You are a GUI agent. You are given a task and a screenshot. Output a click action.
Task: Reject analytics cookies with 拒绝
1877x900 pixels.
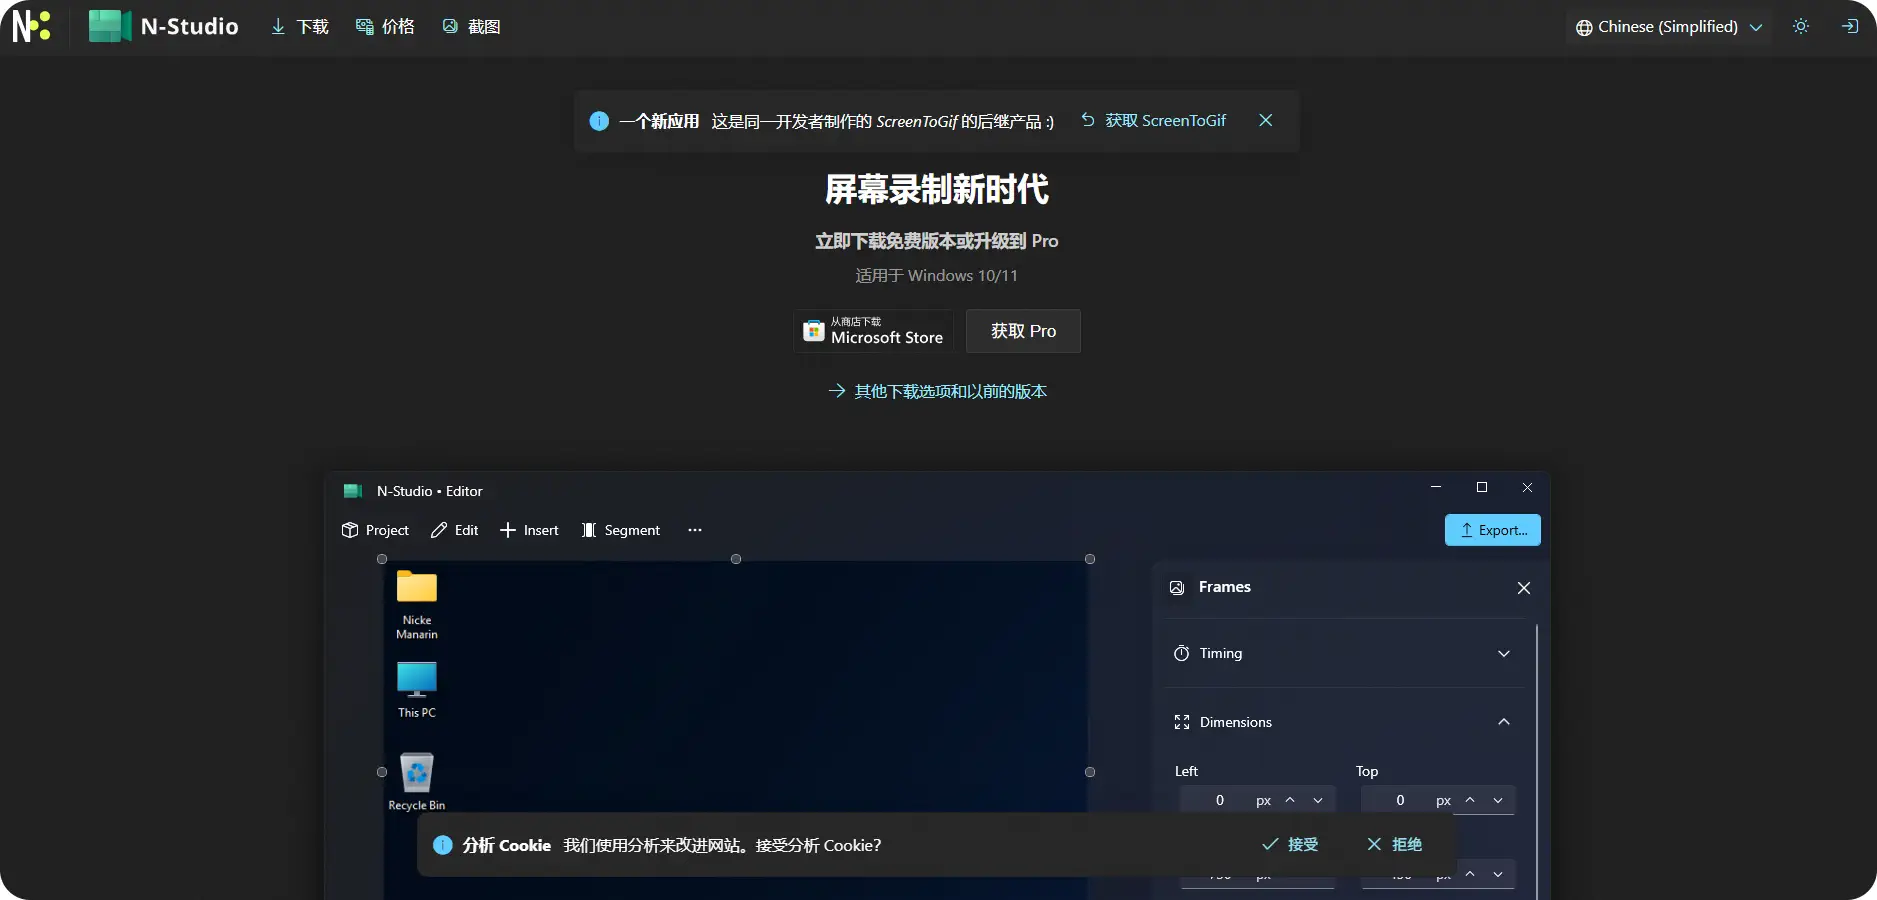[1394, 845]
